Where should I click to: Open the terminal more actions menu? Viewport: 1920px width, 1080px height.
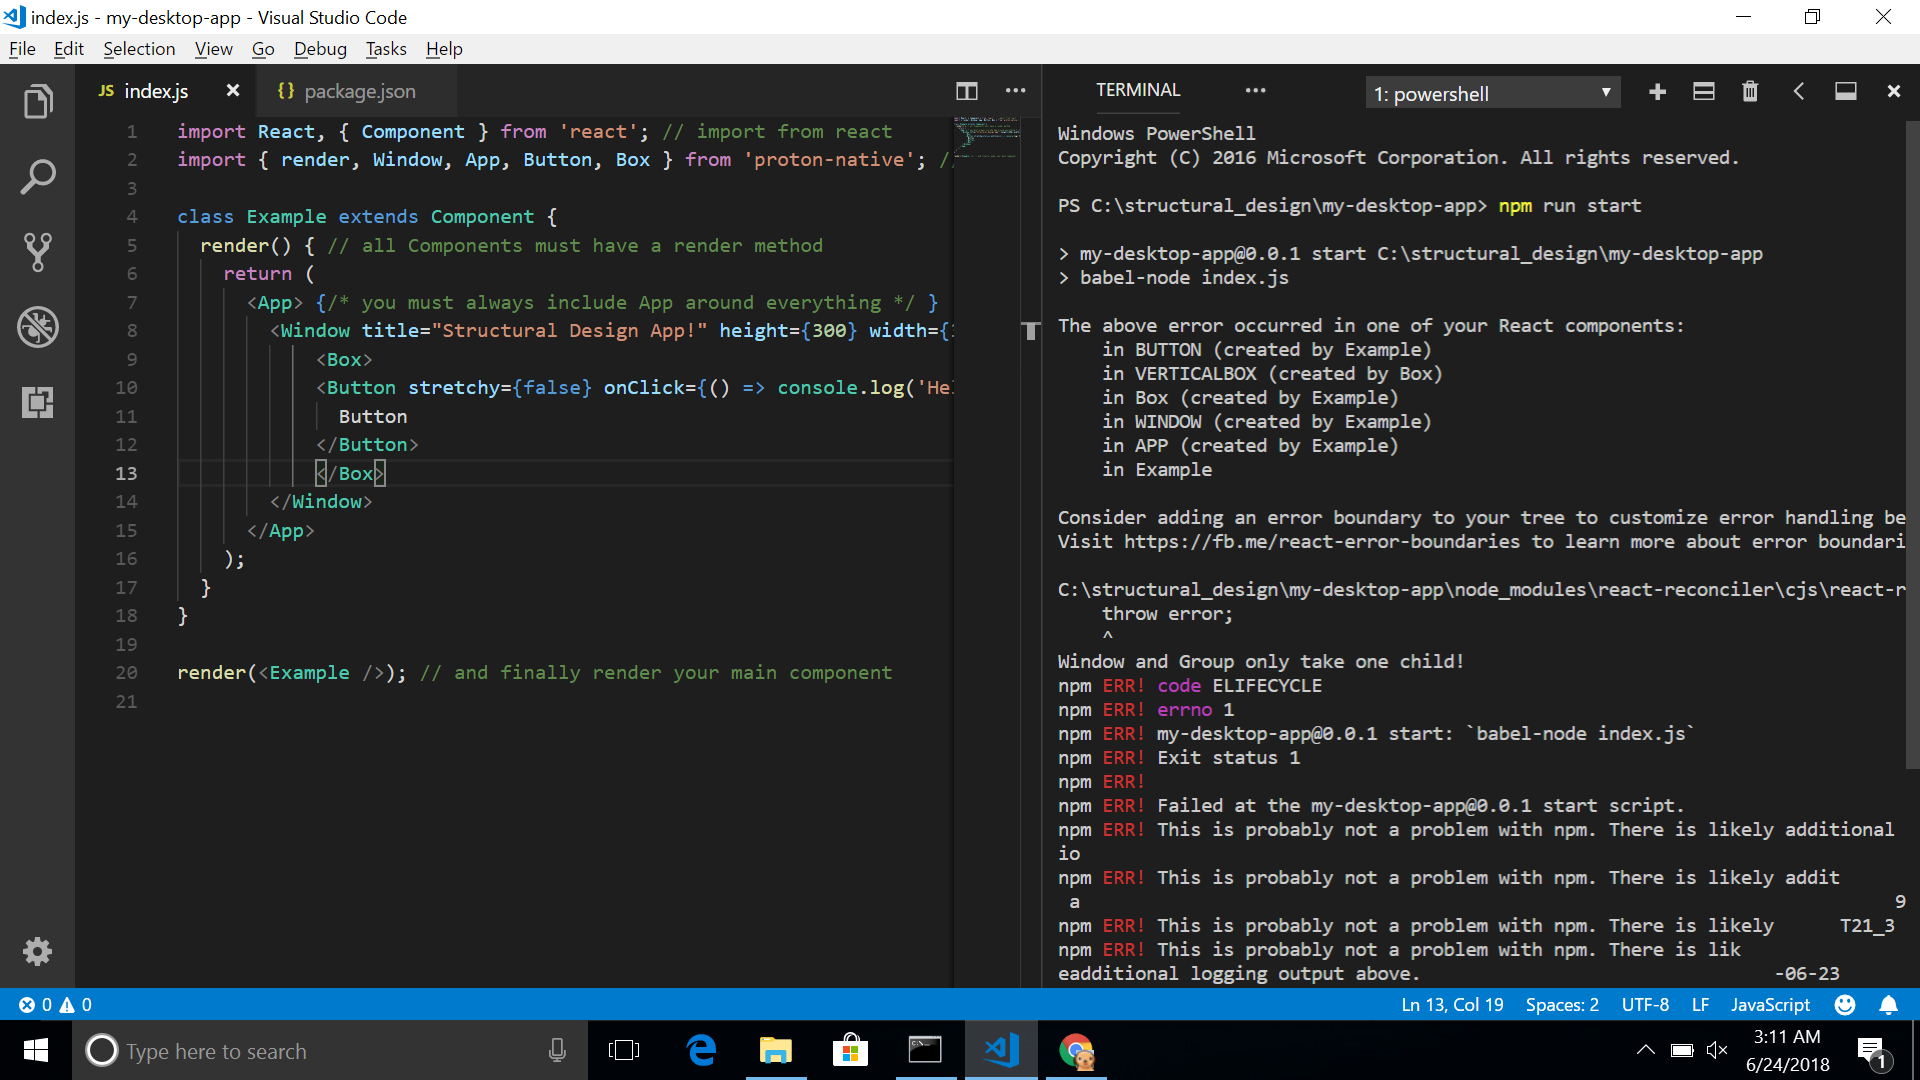click(x=1255, y=91)
